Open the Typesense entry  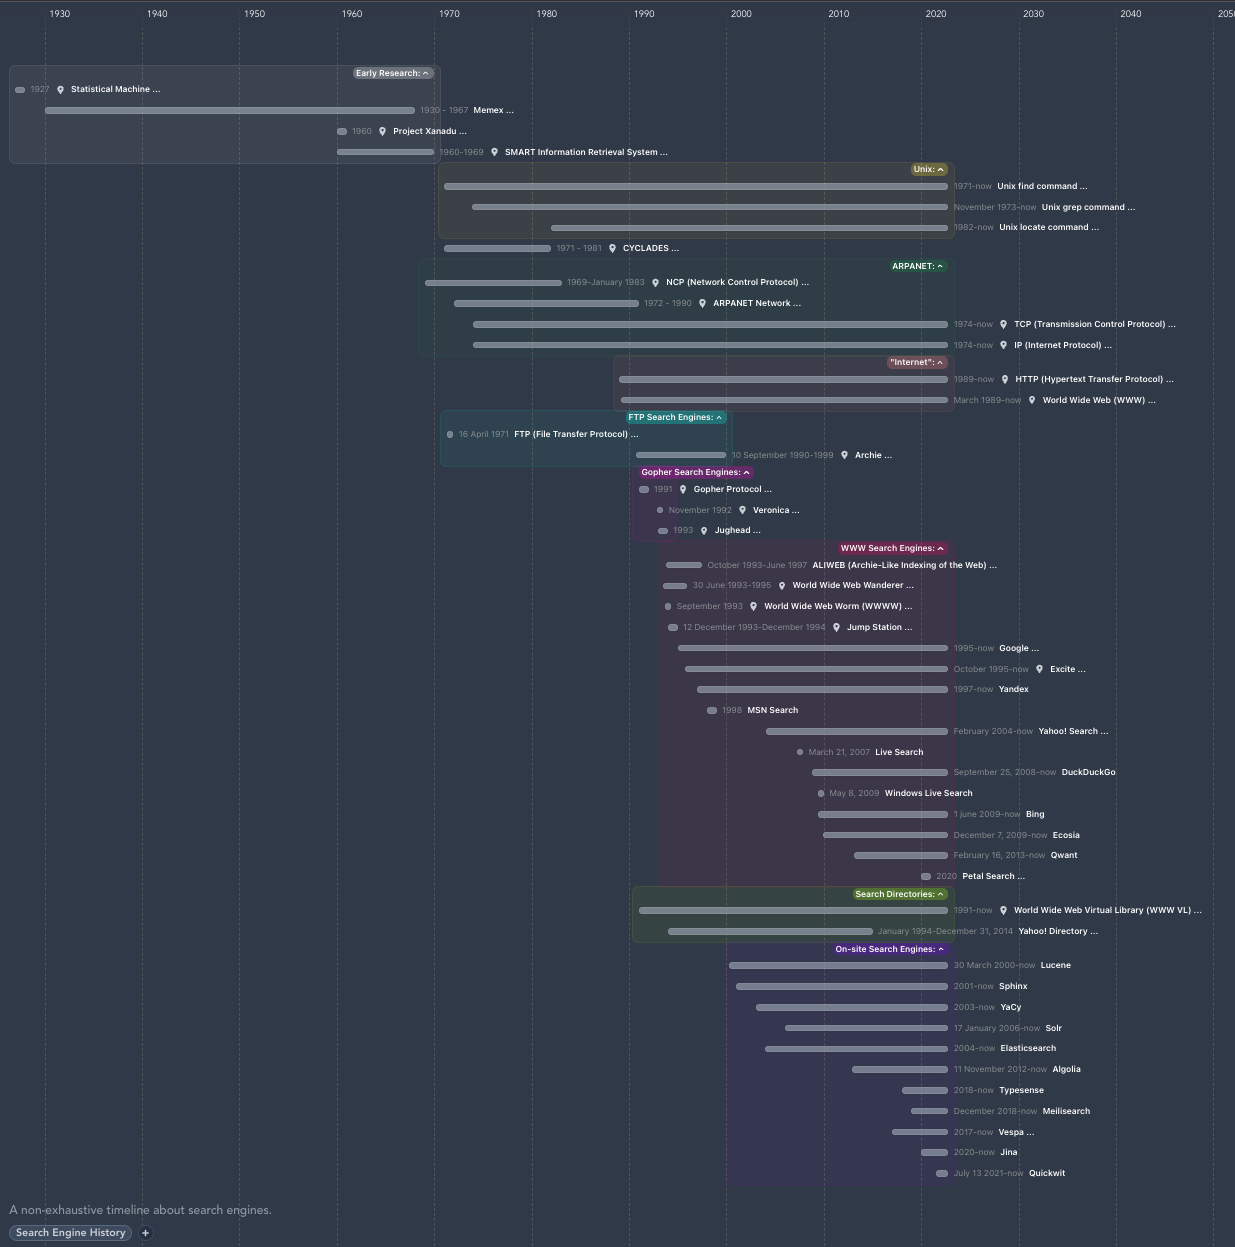[x=1021, y=1091]
